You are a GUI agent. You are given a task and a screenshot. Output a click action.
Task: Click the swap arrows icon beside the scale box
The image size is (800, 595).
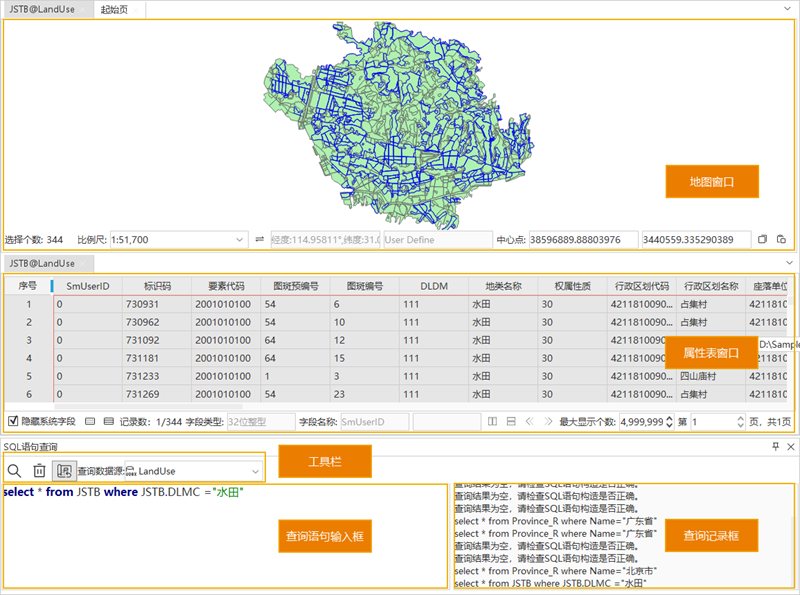[260, 240]
